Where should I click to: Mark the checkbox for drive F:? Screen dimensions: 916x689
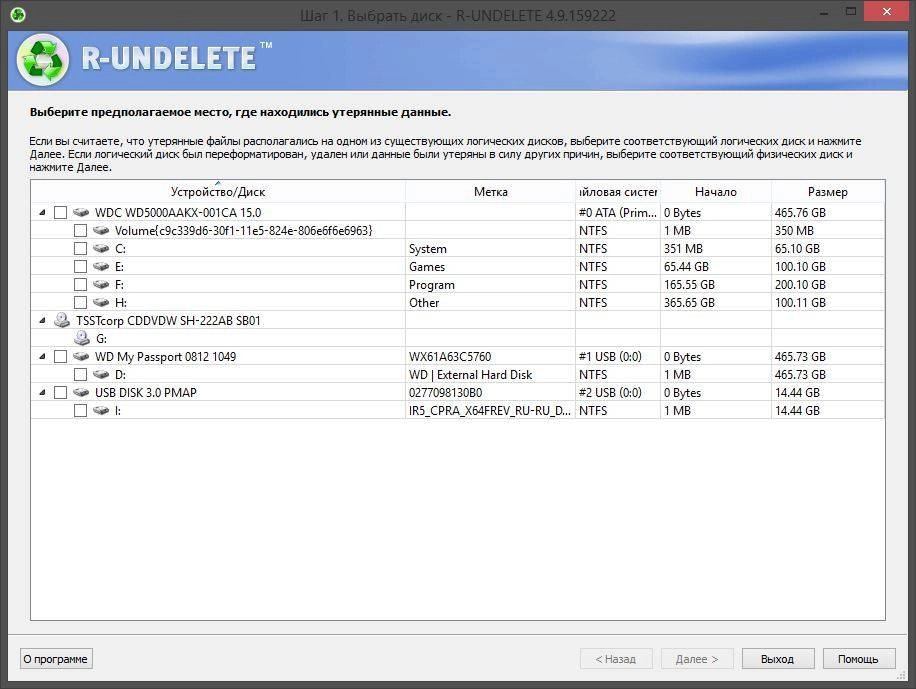[x=80, y=285]
